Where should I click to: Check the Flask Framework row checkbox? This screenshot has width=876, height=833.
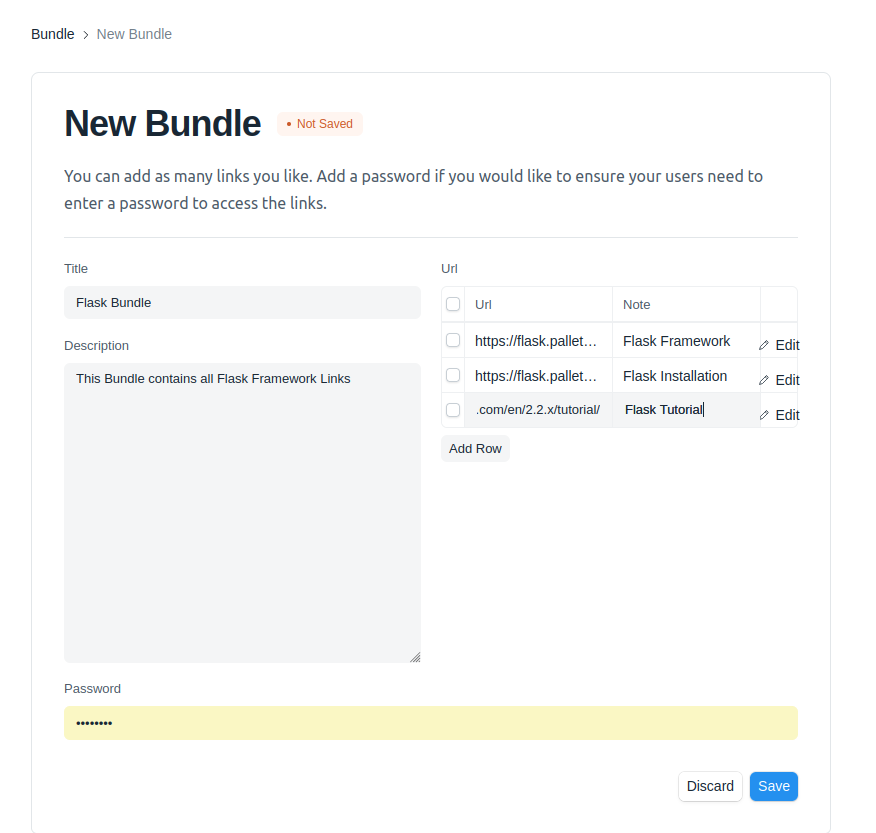[x=453, y=340]
